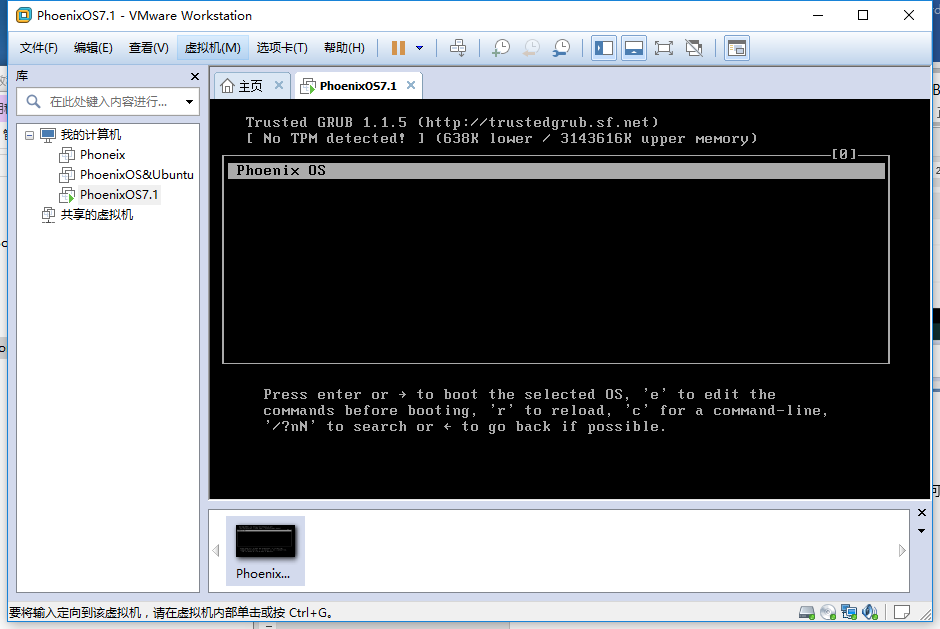Minimize the VMware Workstation window
Screen dimensions: 940x629
pos(818,15)
